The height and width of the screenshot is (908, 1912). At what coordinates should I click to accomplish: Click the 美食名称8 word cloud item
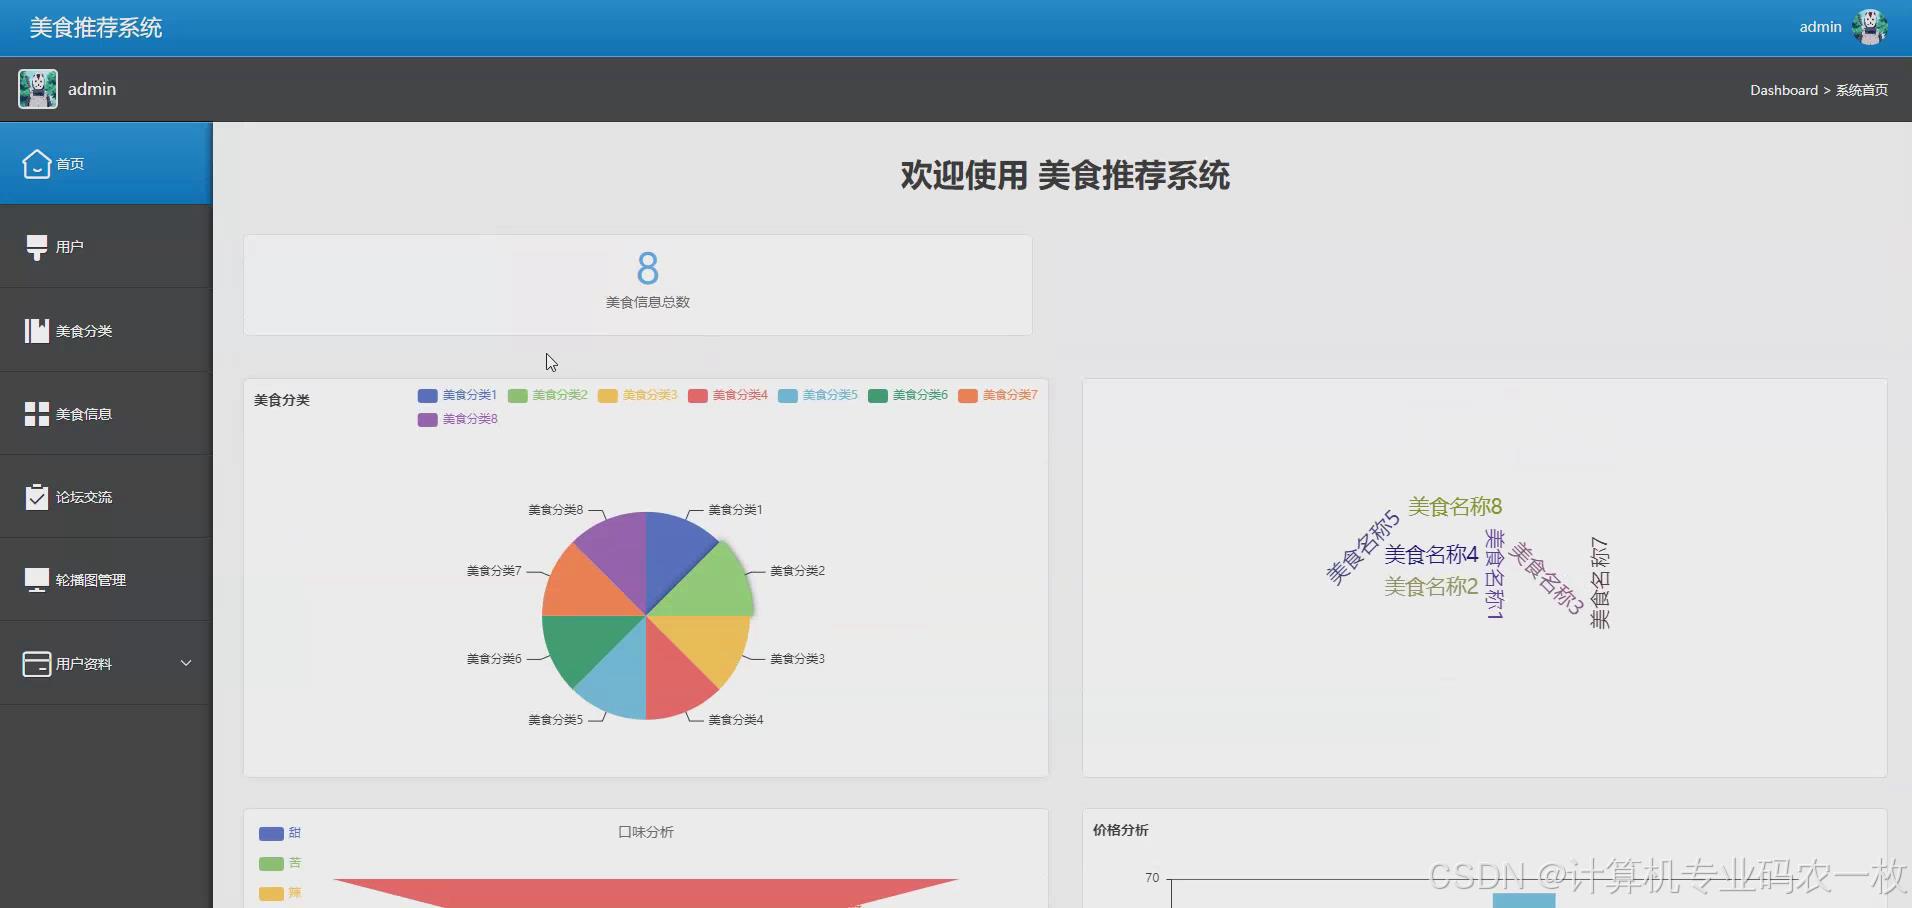(x=1455, y=505)
